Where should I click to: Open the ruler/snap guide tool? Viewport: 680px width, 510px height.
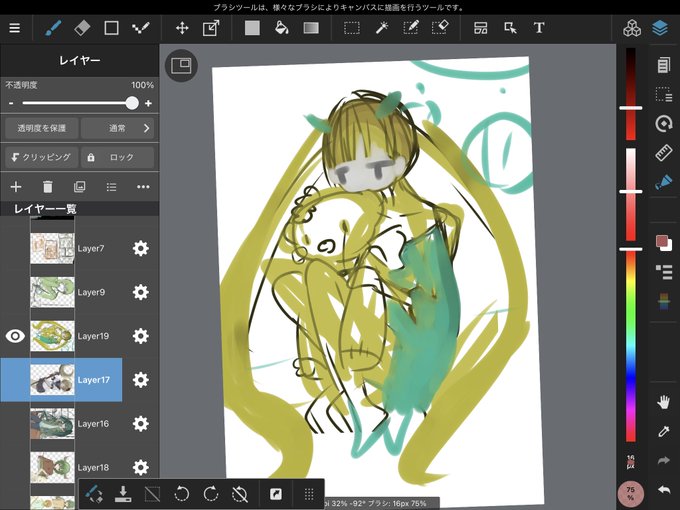(664, 153)
